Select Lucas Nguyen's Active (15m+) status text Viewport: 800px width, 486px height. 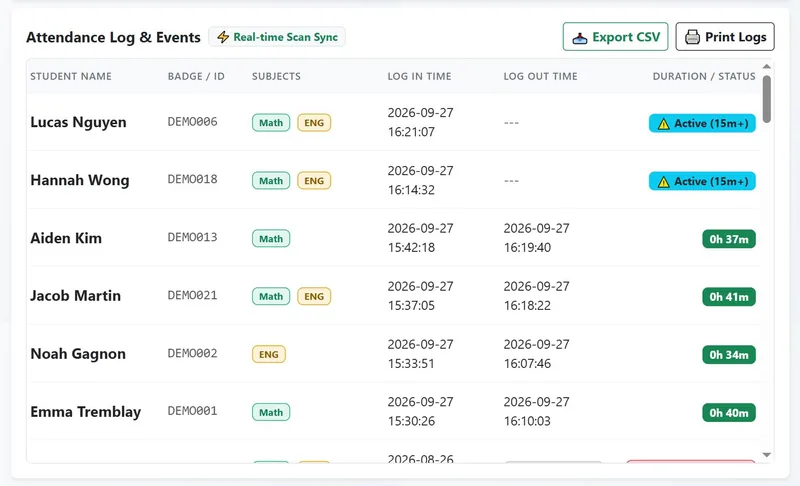click(x=711, y=123)
